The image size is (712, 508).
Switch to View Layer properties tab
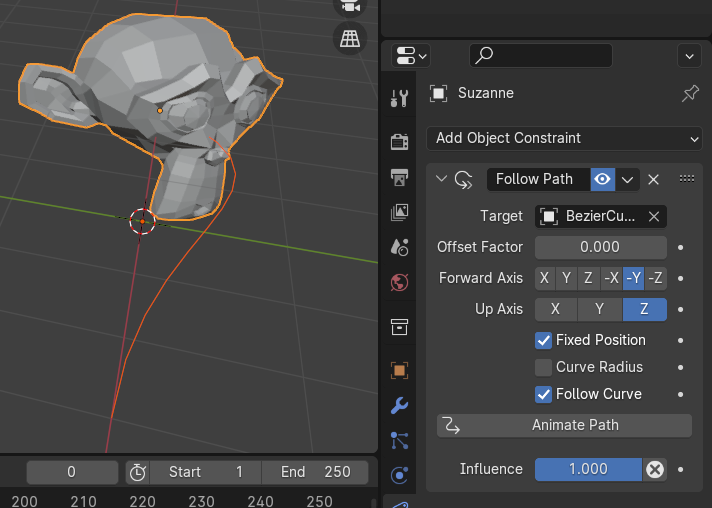[x=399, y=212]
